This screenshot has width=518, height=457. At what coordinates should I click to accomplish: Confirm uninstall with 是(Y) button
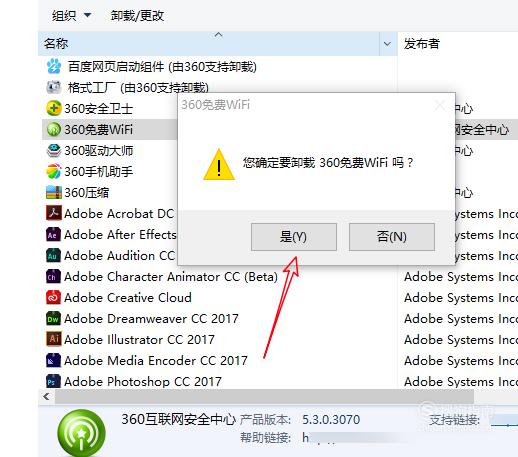click(294, 237)
